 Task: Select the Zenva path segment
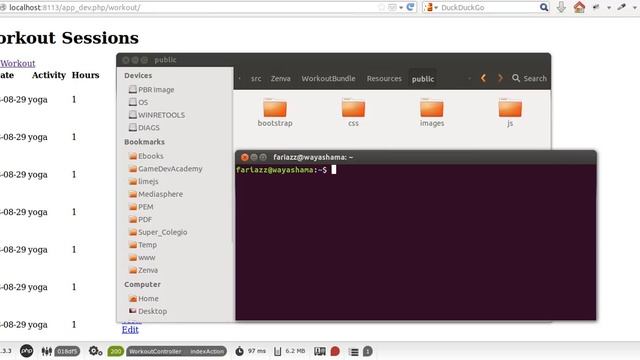pos(280,78)
